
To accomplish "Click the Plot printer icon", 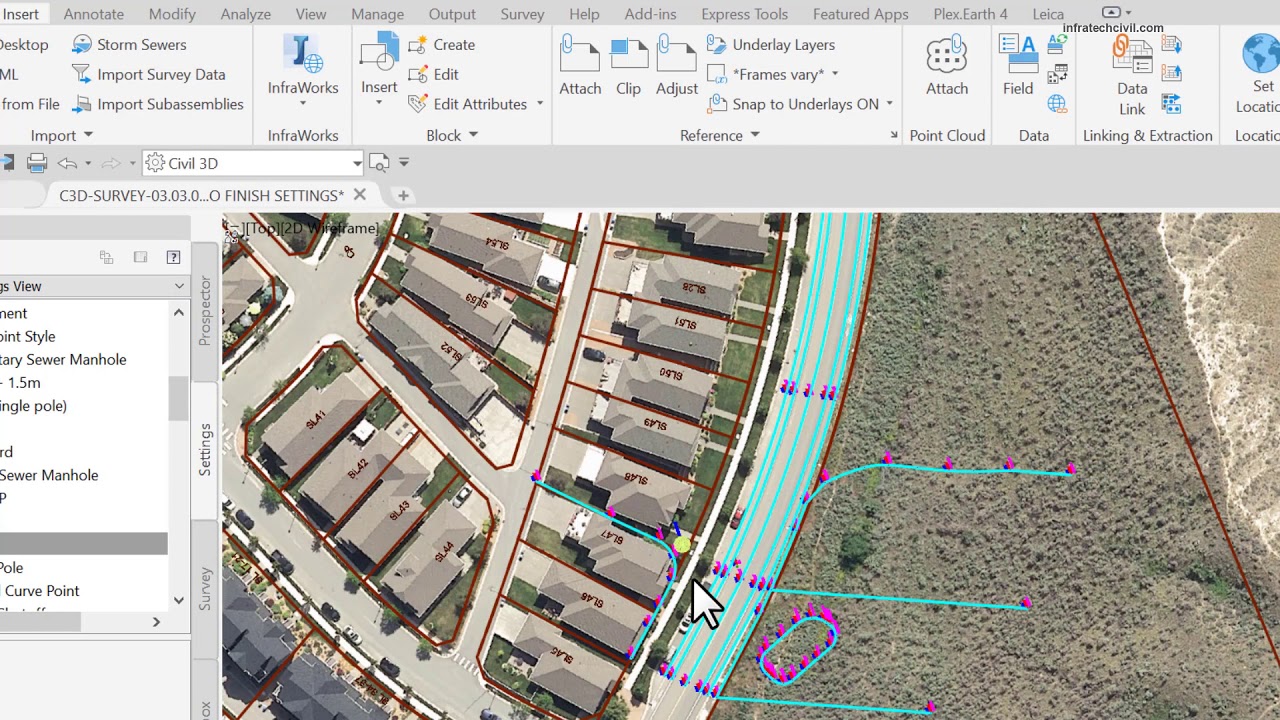I will (37, 163).
